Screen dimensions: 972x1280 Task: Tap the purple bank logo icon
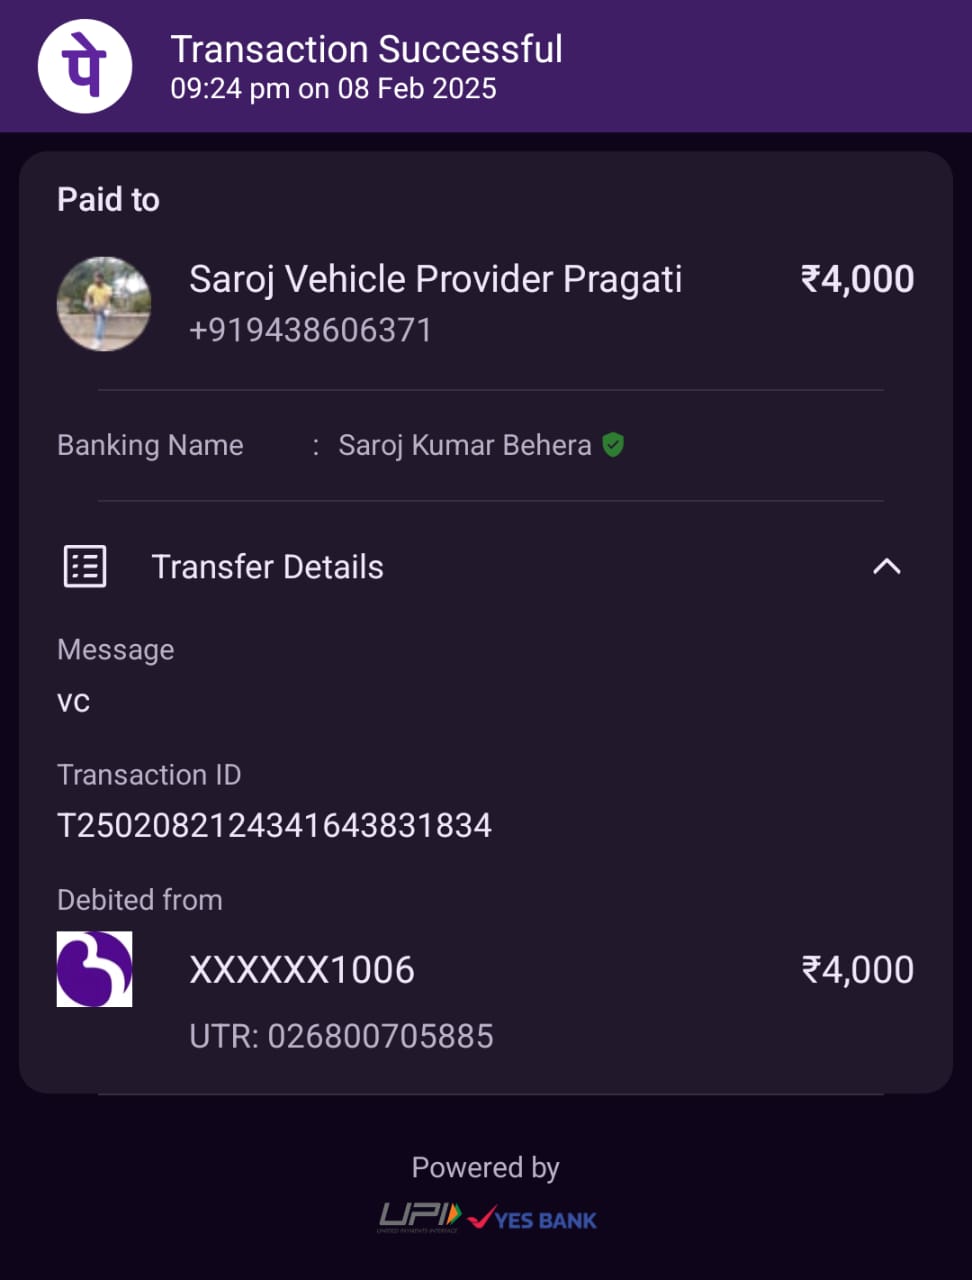pyautogui.click(x=94, y=969)
